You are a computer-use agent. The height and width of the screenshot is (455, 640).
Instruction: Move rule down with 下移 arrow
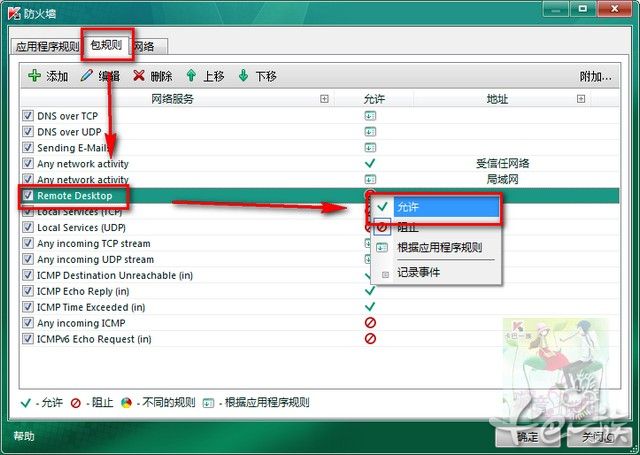click(243, 76)
